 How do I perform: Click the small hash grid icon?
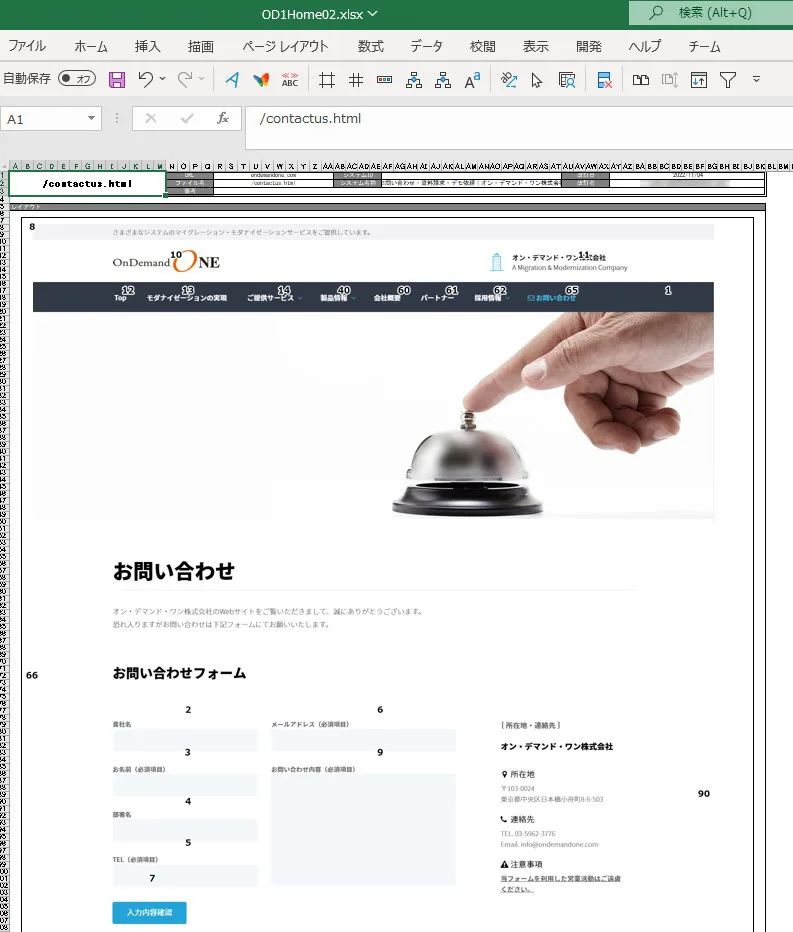click(x=356, y=80)
